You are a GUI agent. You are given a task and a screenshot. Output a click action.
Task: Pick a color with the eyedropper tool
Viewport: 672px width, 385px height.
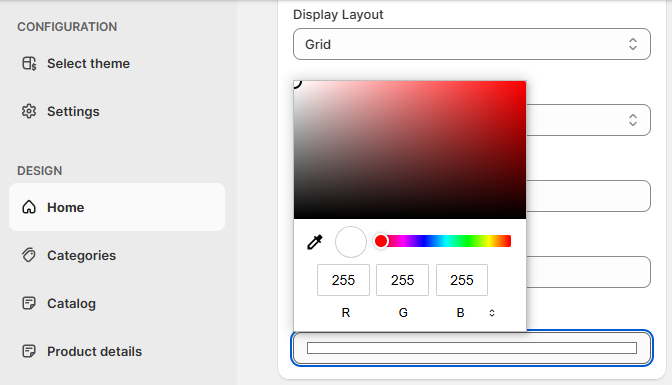(315, 242)
